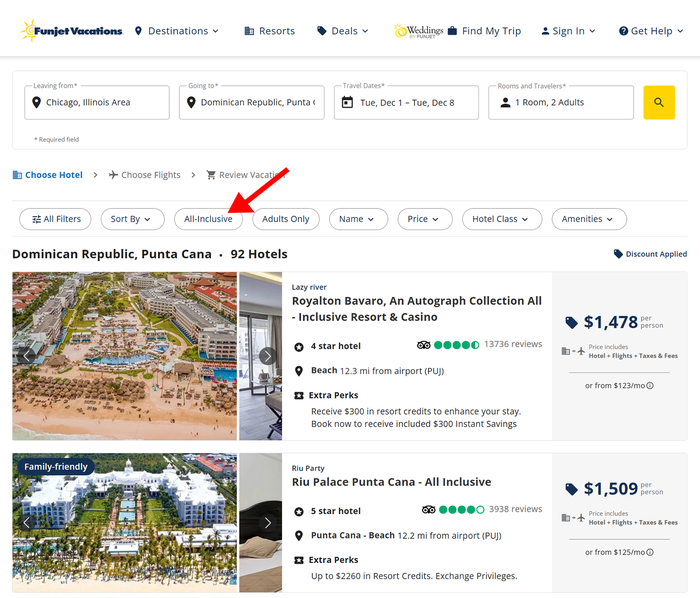The height and width of the screenshot is (598, 700).
Task: Show previous photo of Riu Palace
Action: [27, 523]
